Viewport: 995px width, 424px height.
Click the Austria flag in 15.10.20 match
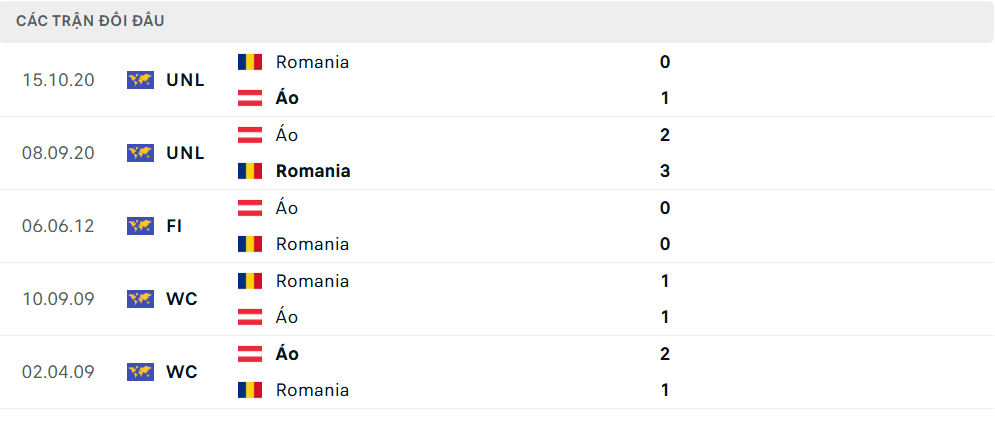click(250, 98)
